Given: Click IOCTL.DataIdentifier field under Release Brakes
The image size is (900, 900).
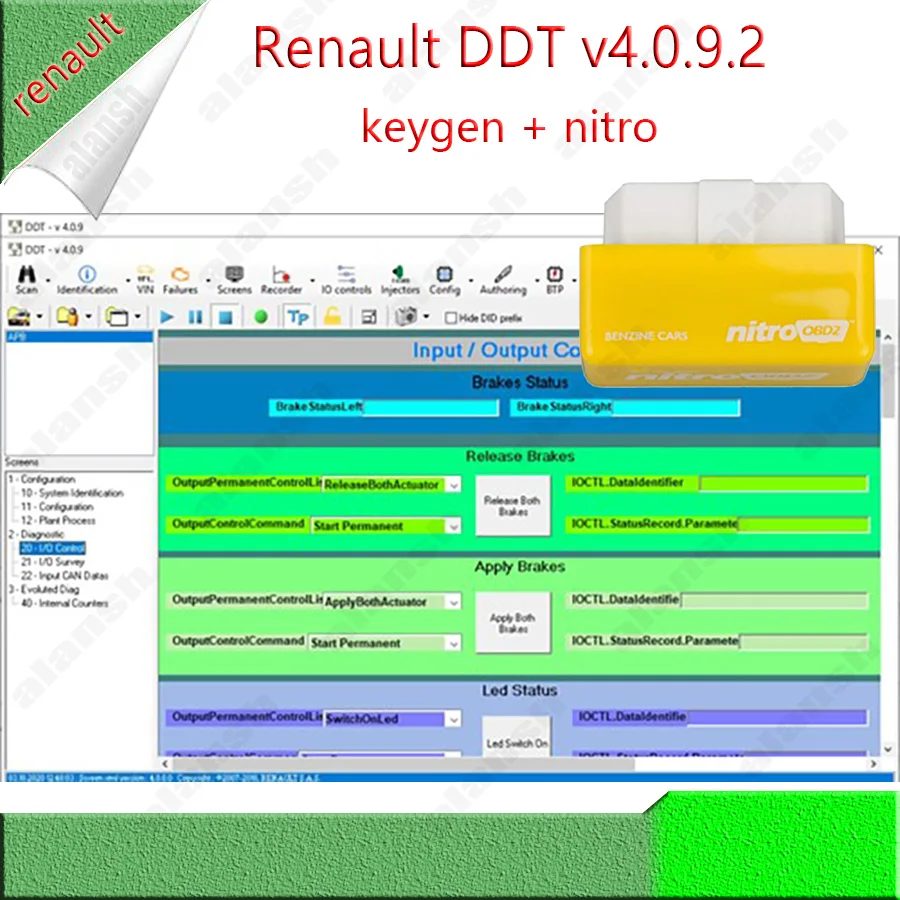Looking at the screenshot, I should tap(783, 483).
